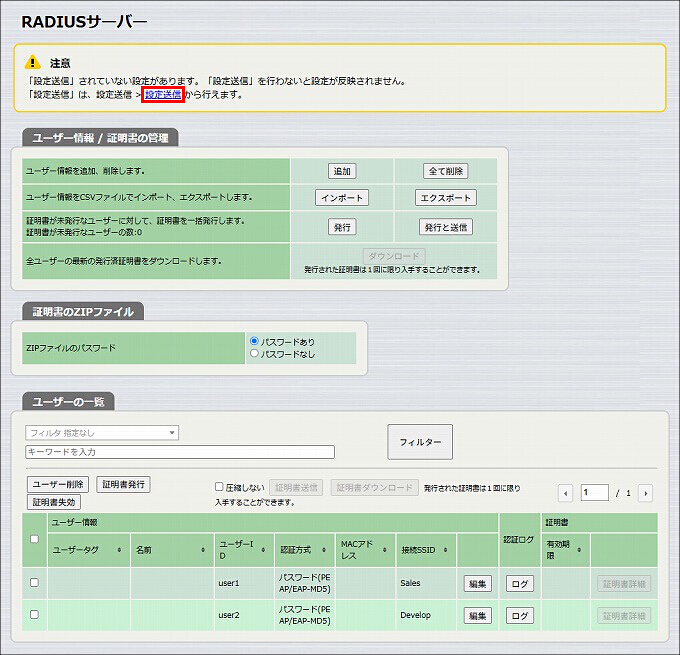Screen dimensions: 680x655
Task: Select the パスワードなし radio option
Action: coord(255,354)
